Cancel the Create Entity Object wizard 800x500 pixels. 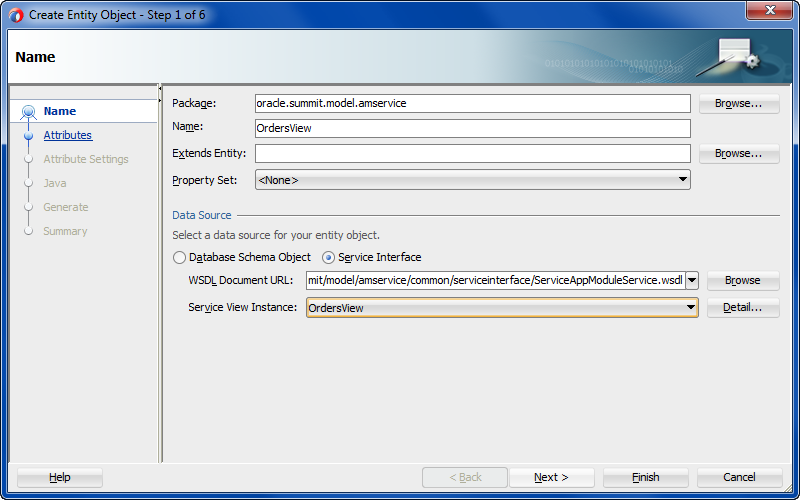pos(739,477)
